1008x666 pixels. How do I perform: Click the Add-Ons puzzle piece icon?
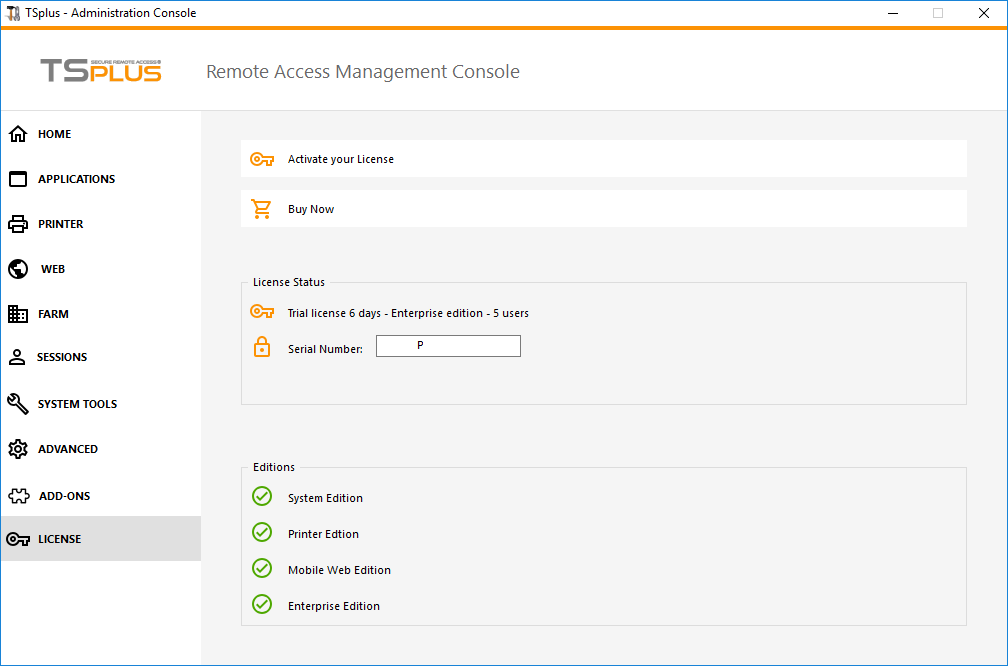click(17, 495)
